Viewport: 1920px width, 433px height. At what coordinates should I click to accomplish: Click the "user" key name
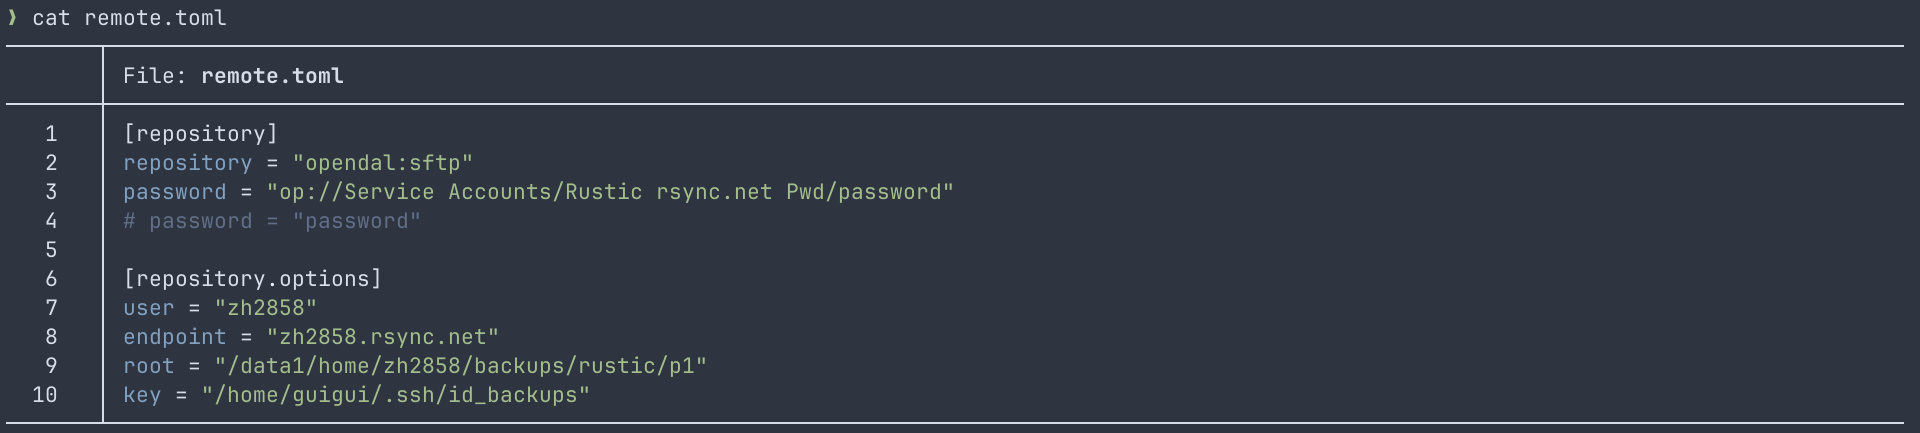(148, 308)
